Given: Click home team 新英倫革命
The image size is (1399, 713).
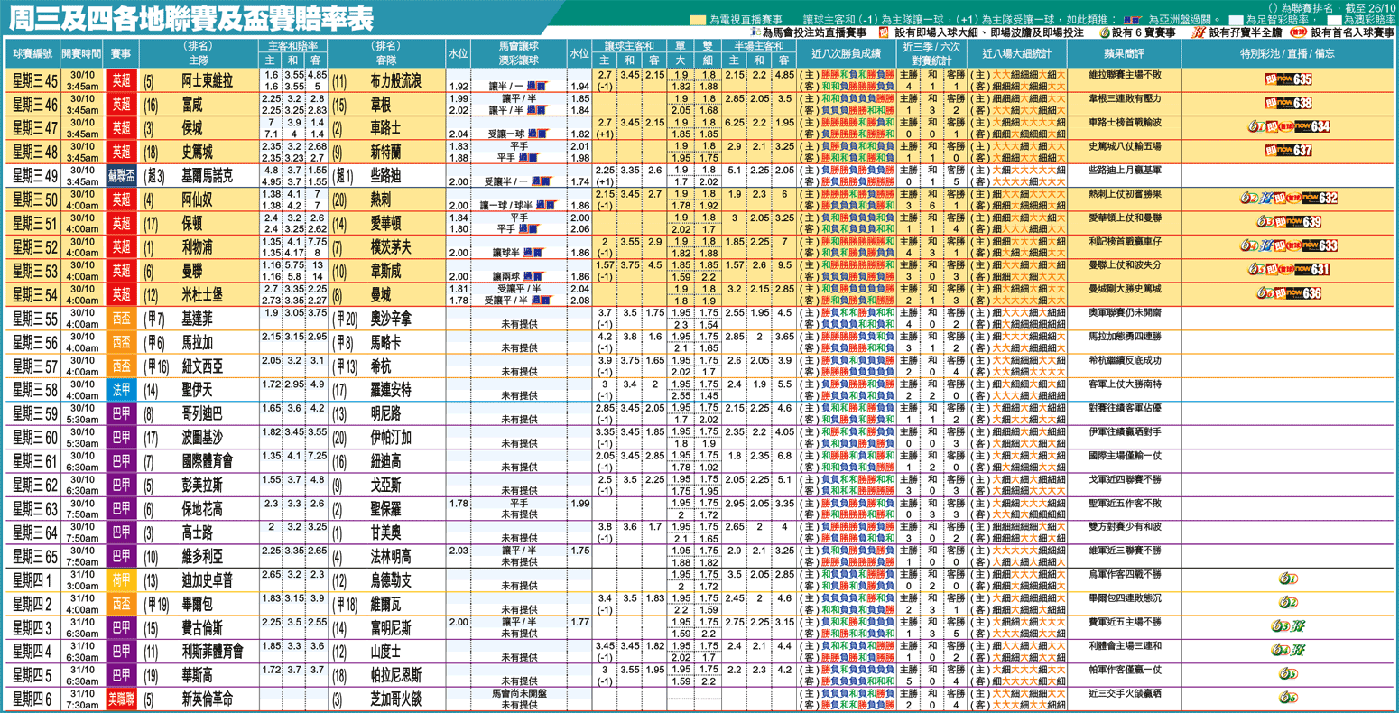Looking at the screenshot, I should tap(208, 699).
